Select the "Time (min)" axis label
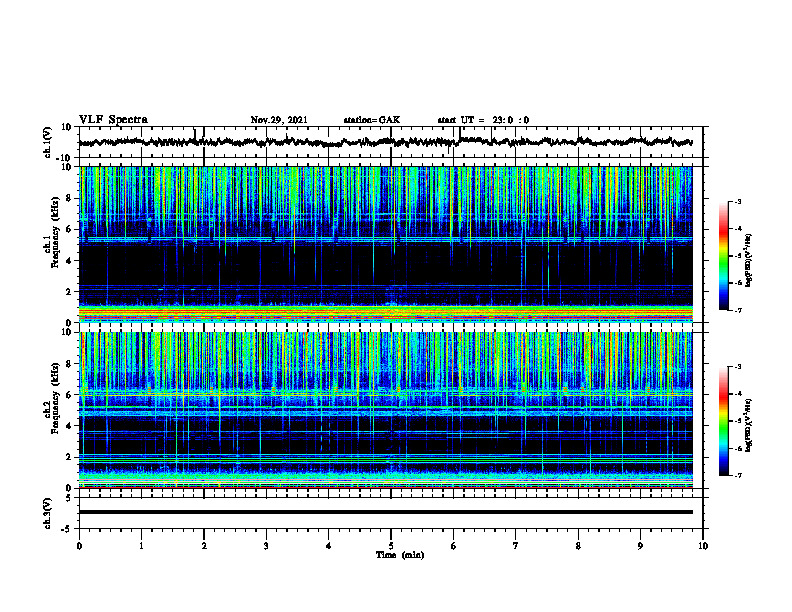 (x=400, y=555)
